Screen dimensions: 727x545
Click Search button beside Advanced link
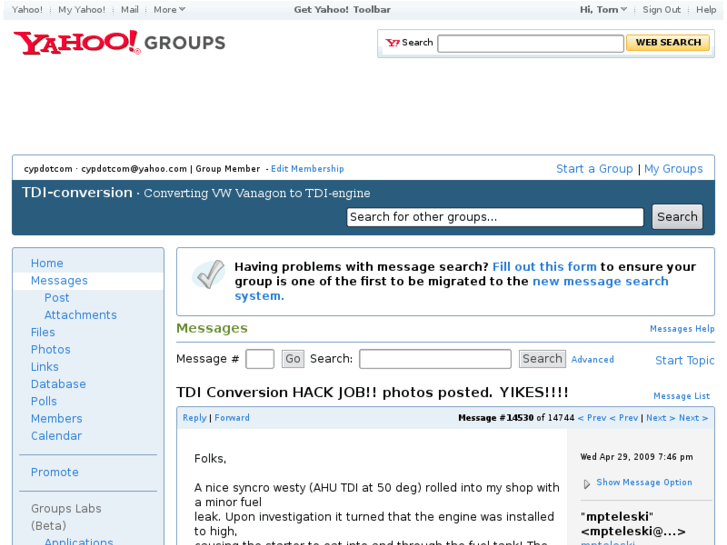pyautogui.click(x=542, y=359)
